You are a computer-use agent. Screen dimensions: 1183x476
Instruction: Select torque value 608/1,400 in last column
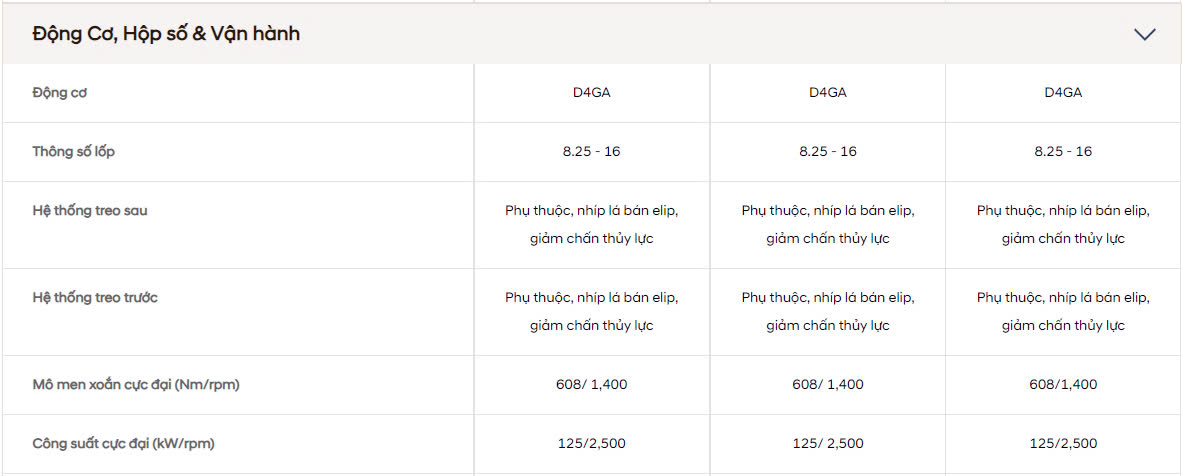(x=1063, y=385)
